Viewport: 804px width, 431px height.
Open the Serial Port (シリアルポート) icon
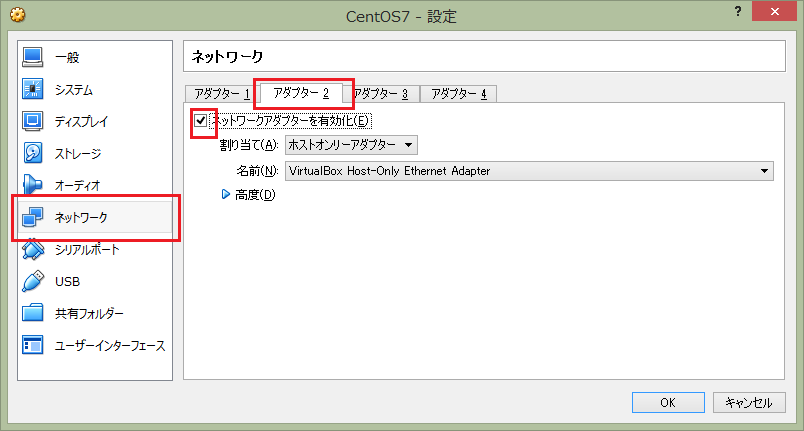point(33,249)
